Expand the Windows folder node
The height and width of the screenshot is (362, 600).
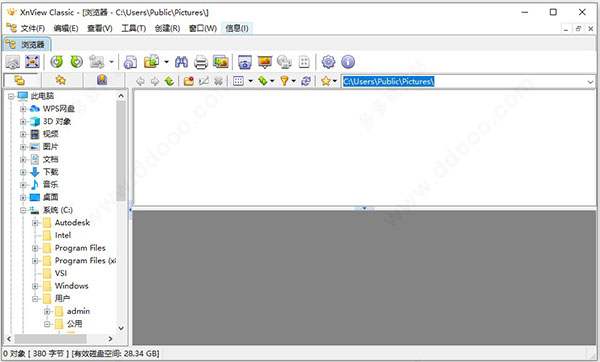click(x=35, y=286)
